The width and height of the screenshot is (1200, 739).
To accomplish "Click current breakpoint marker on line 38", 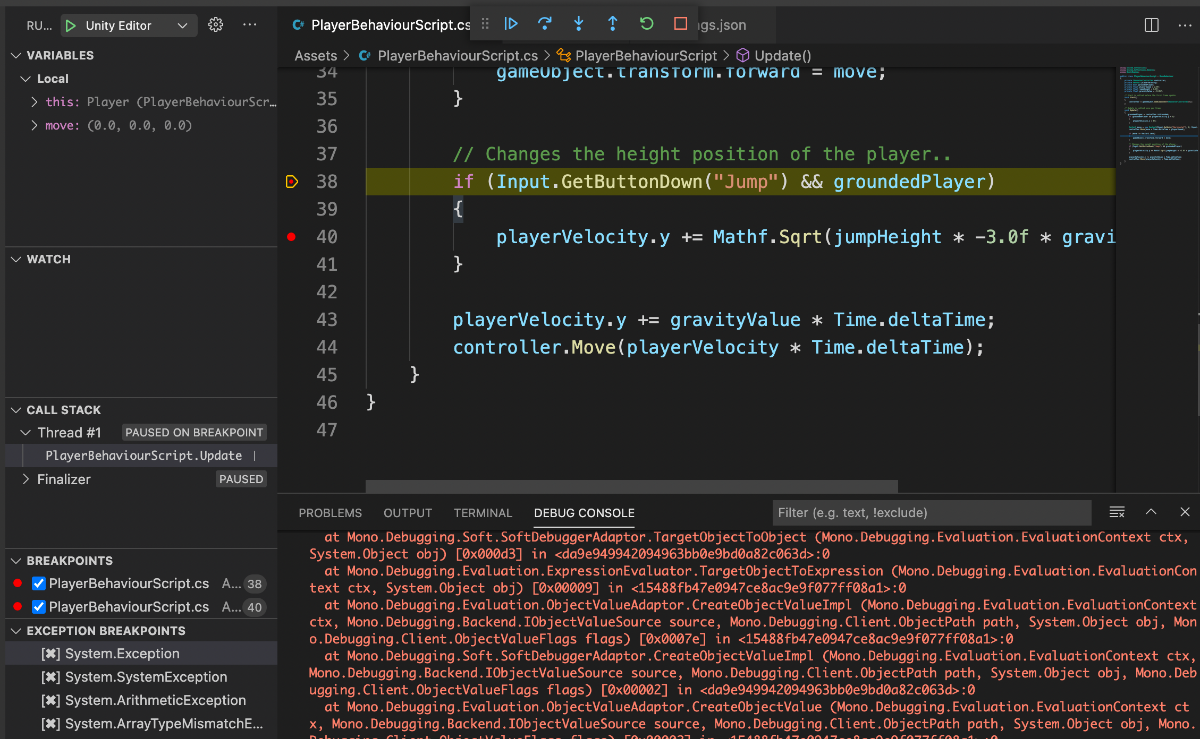I will tap(292, 181).
